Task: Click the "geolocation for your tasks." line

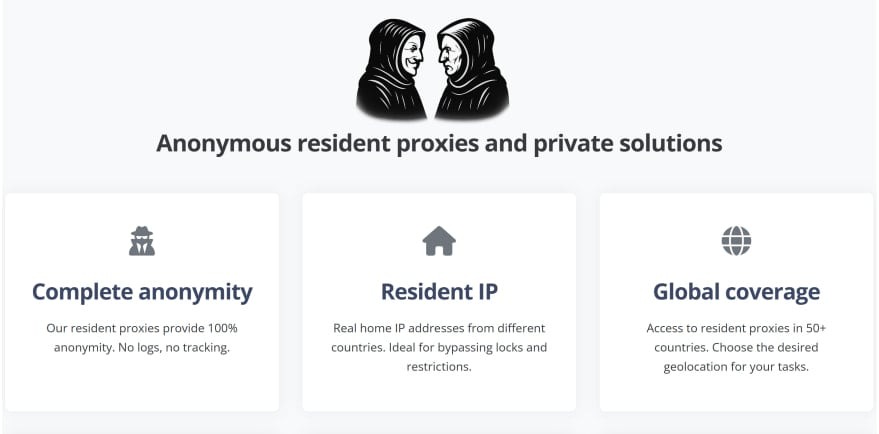Action: [x=736, y=366]
